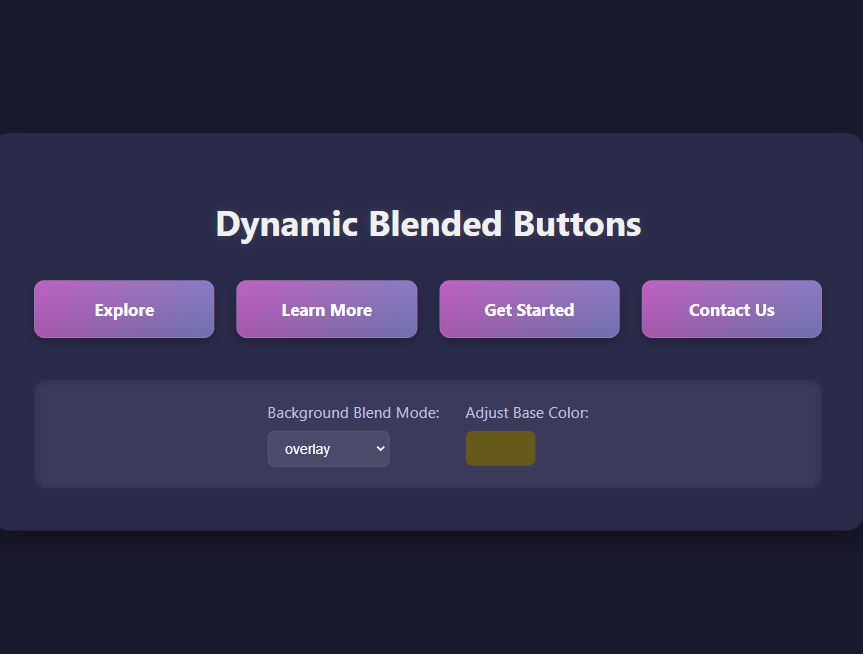The width and height of the screenshot is (863, 654).
Task: Click the gap between Get Started and Contact Us
Action: pyautogui.click(x=630, y=309)
